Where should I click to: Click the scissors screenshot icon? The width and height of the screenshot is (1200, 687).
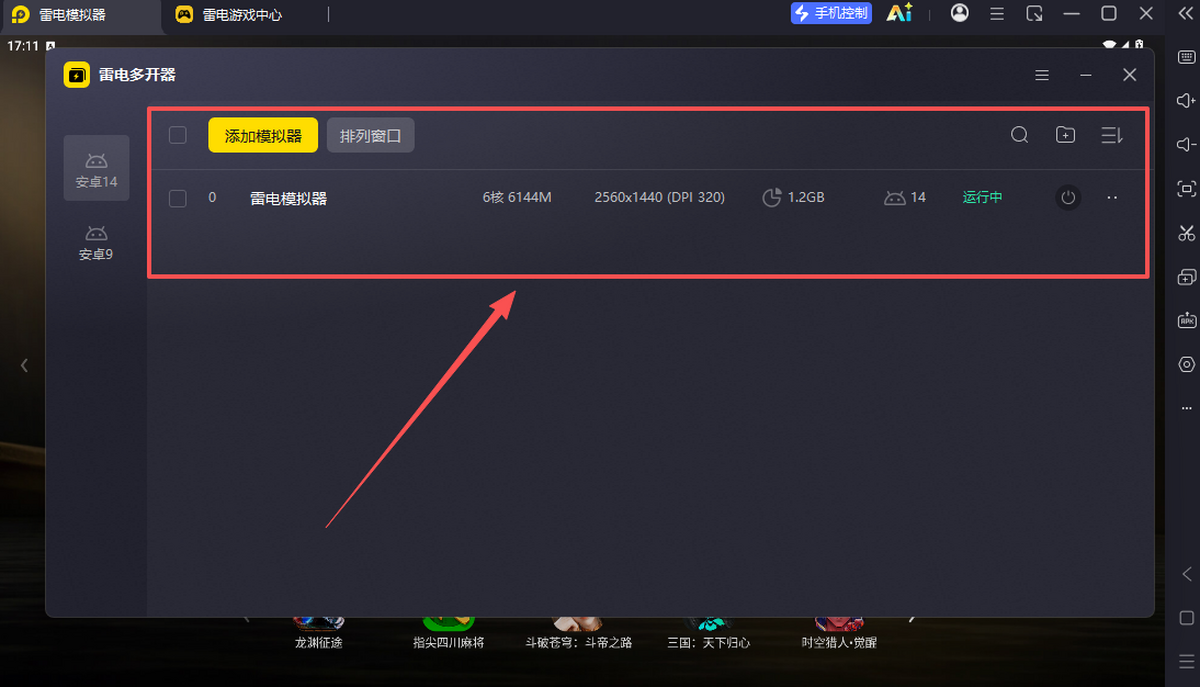coord(1187,233)
